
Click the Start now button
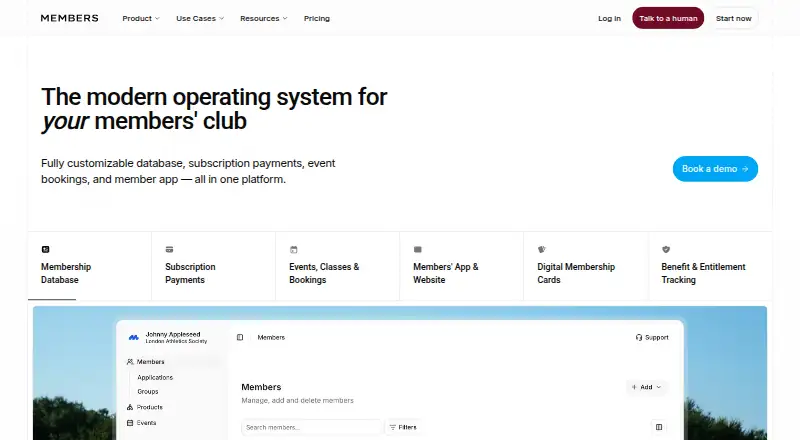coord(734,18)
